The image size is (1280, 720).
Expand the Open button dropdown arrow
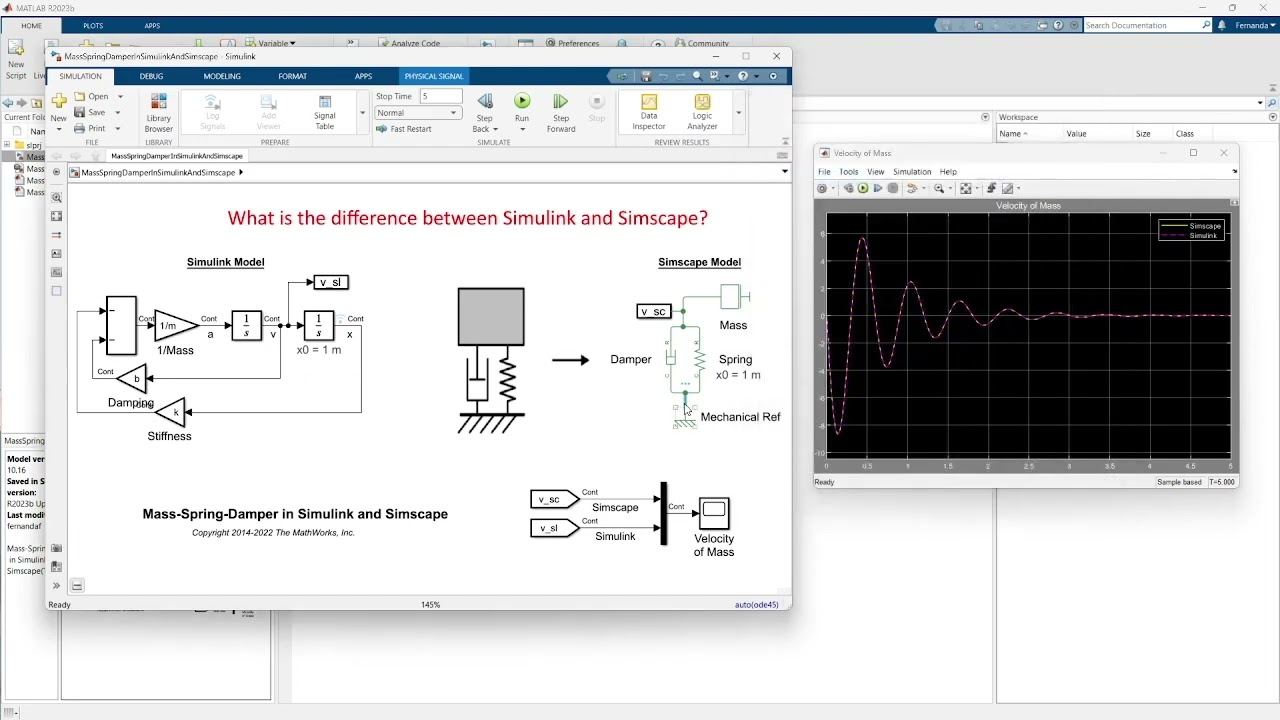[120, 97]
